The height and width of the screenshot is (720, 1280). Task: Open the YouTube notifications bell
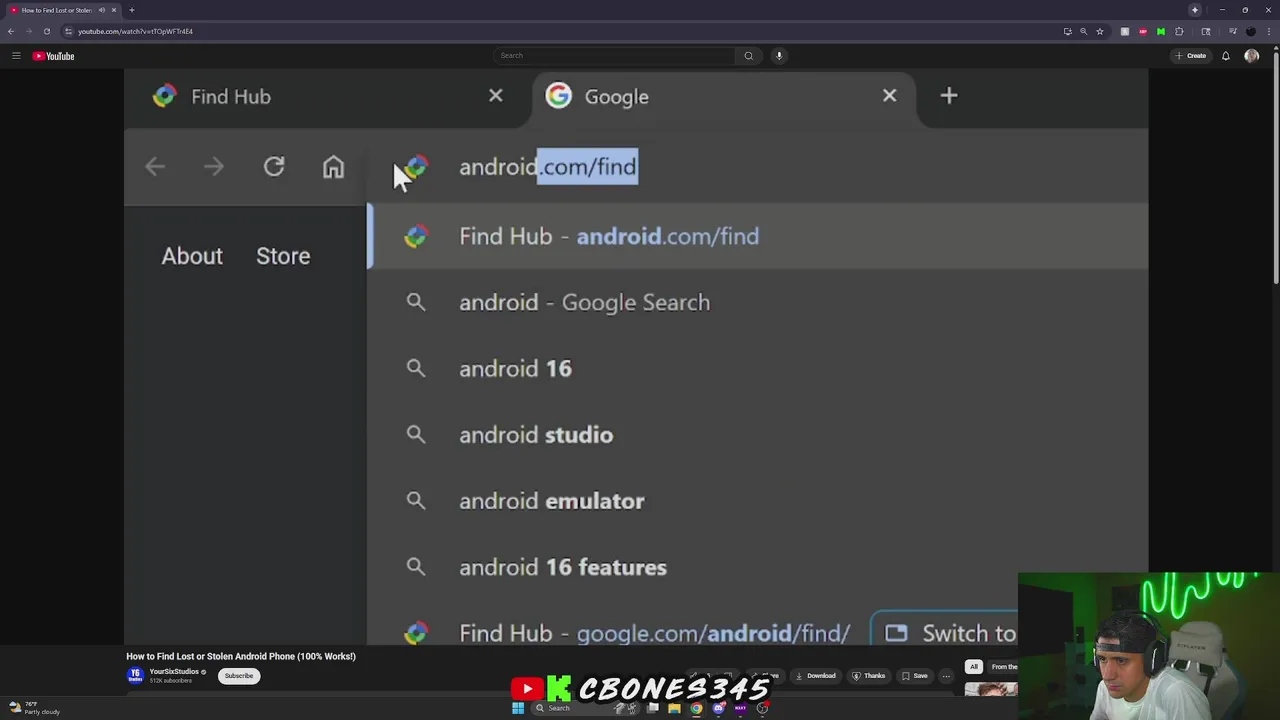tap(1225, 56)
